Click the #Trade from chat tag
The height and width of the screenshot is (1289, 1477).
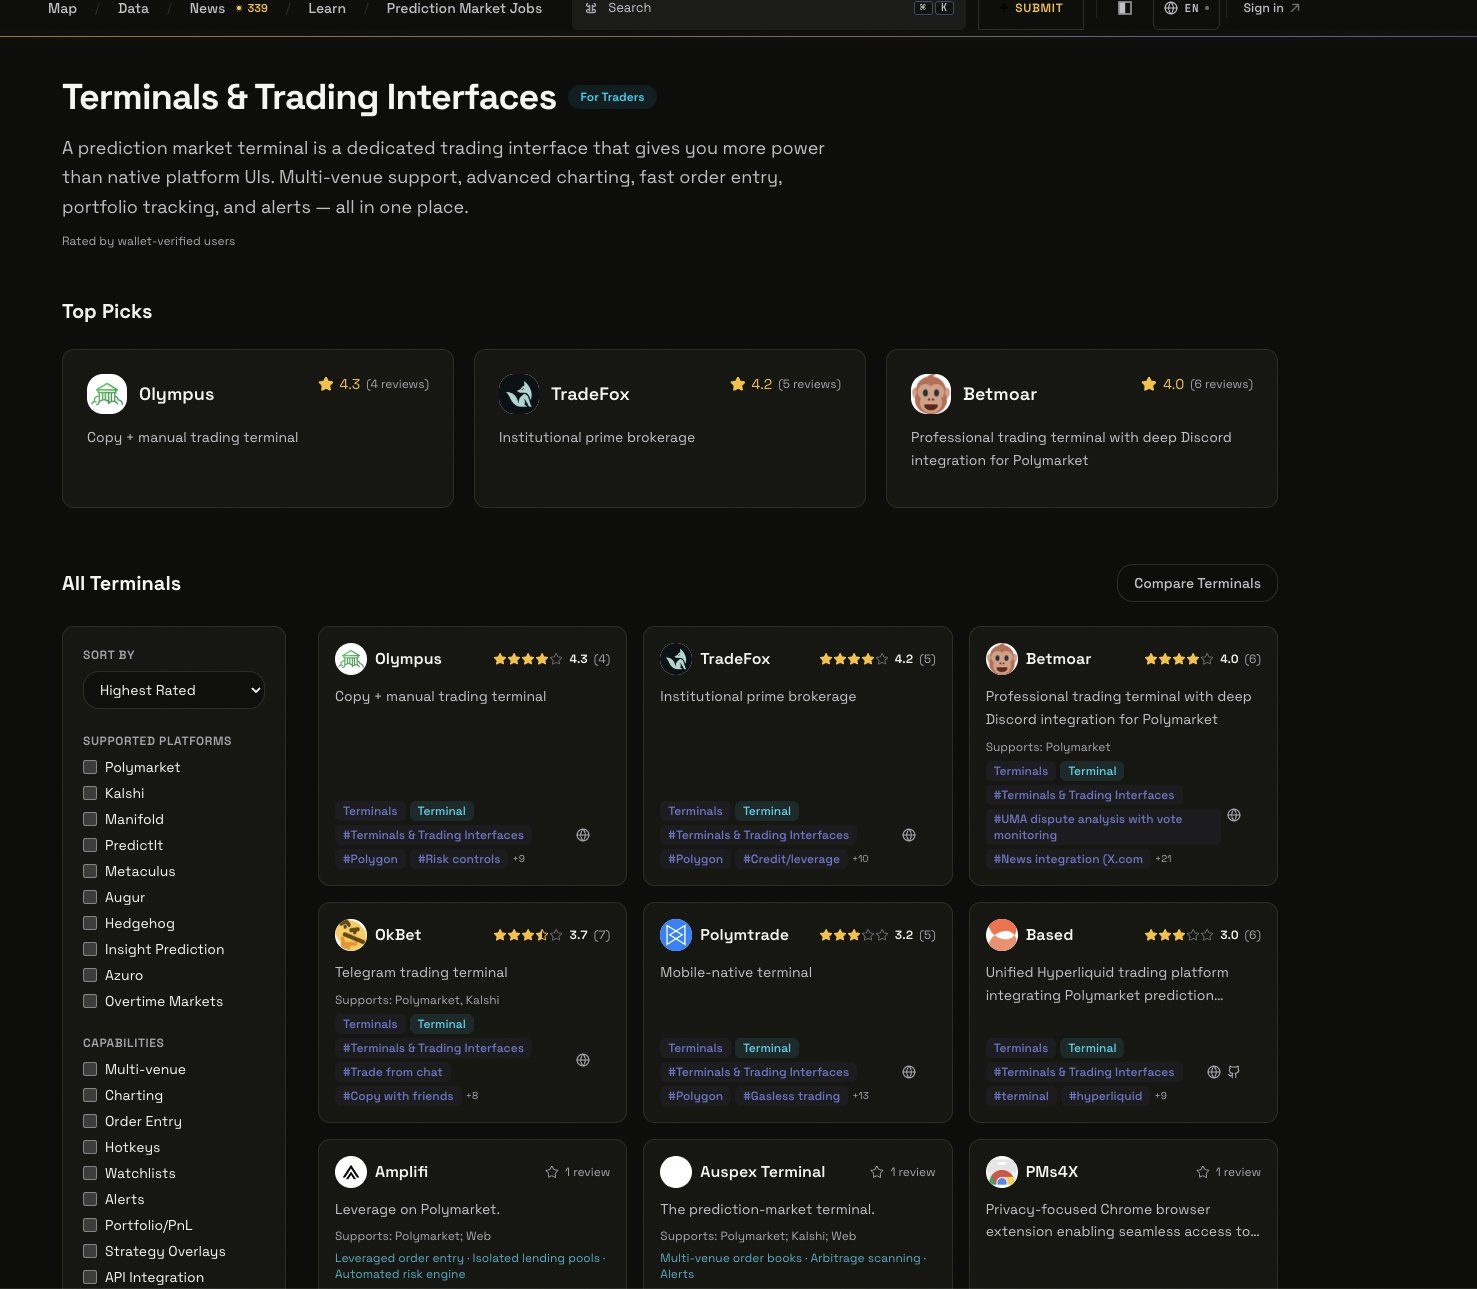392,1072
